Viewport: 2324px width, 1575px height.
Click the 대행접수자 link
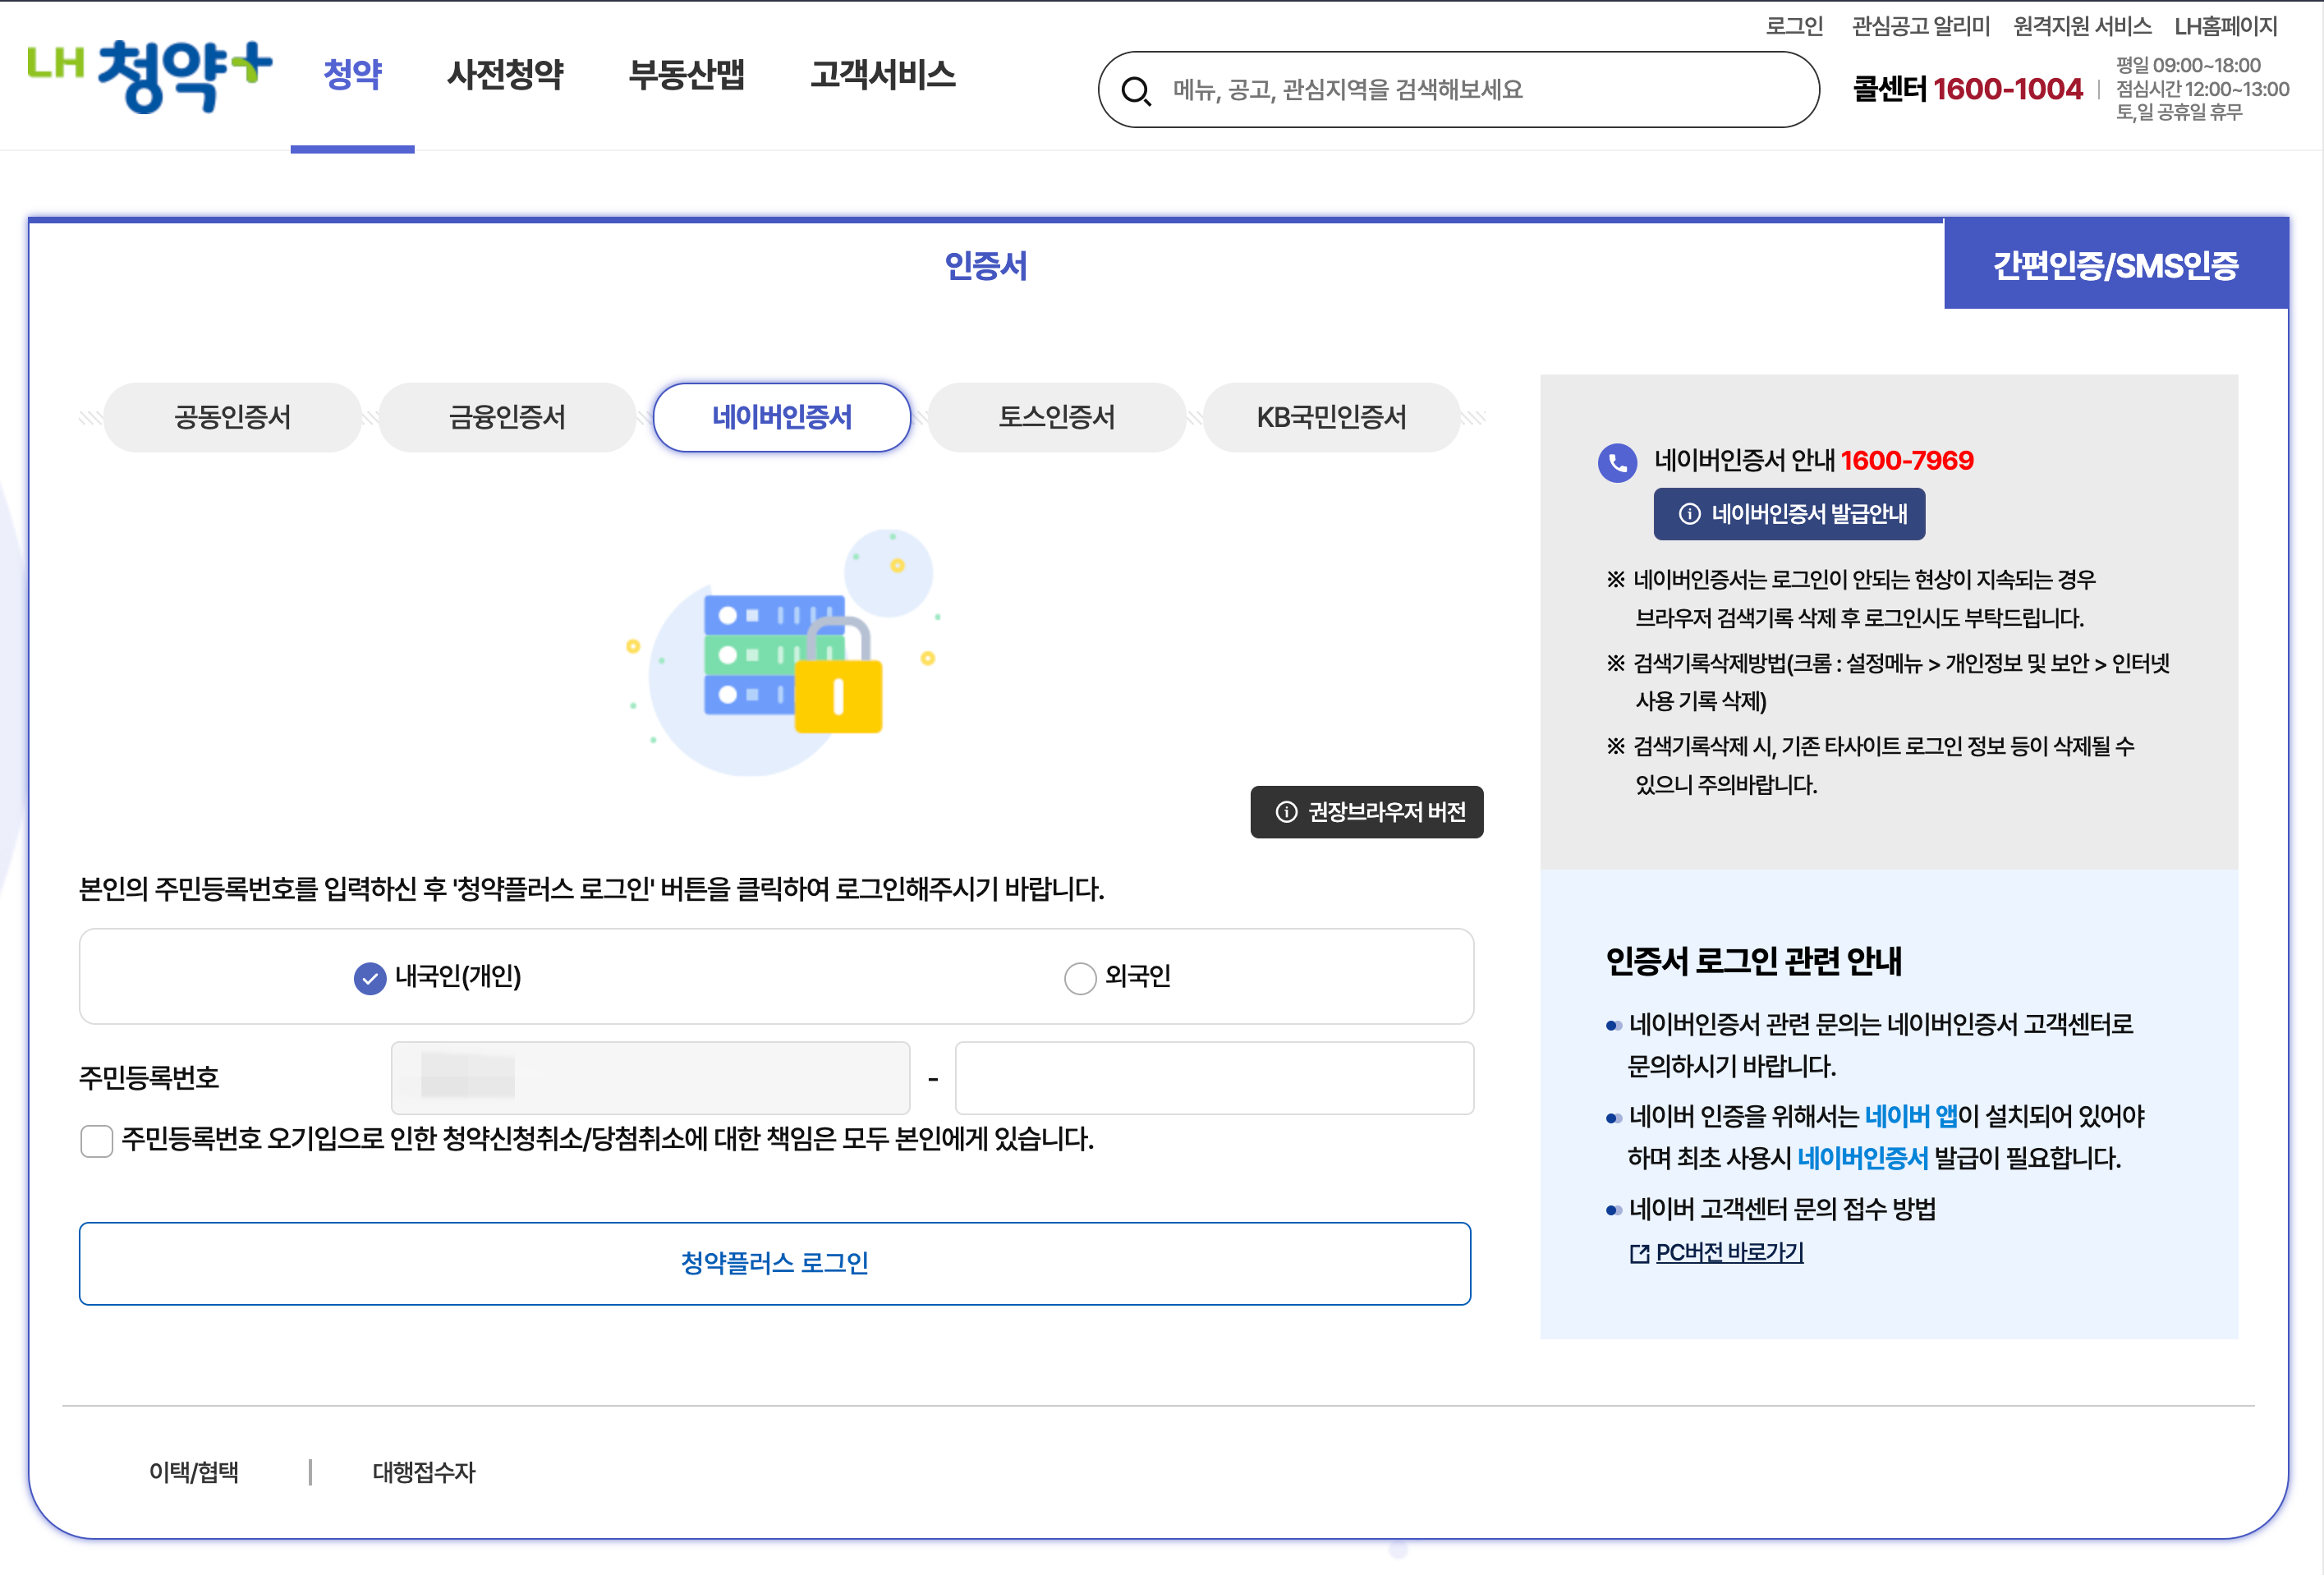pos(424,1472)
